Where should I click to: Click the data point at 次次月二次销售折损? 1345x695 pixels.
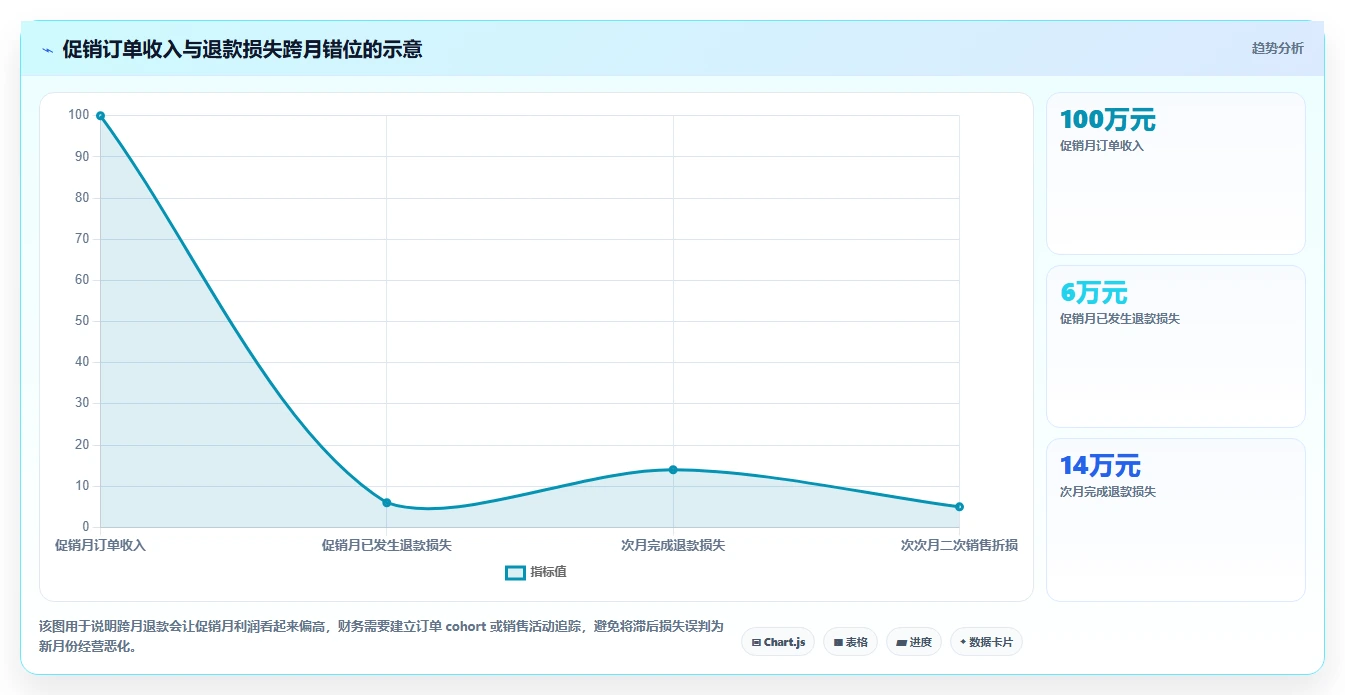tap(959, 506)
